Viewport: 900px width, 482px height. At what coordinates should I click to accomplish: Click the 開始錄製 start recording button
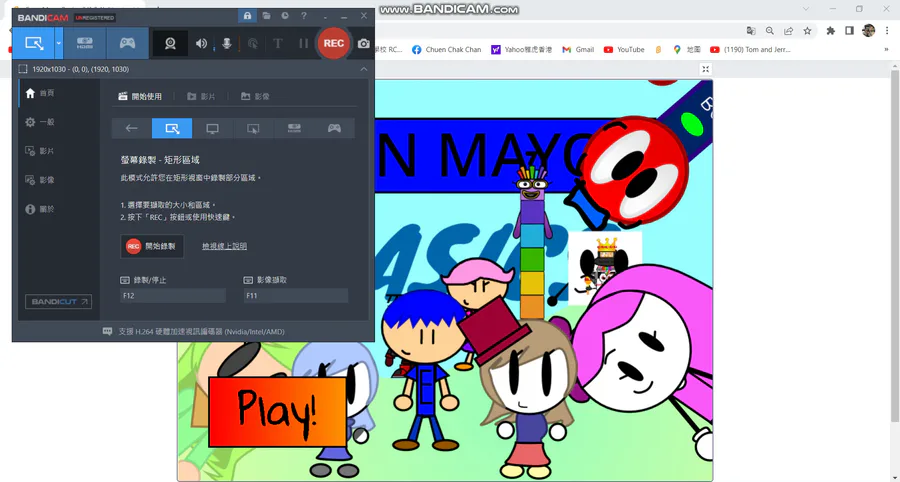click(x=152, y=246)
